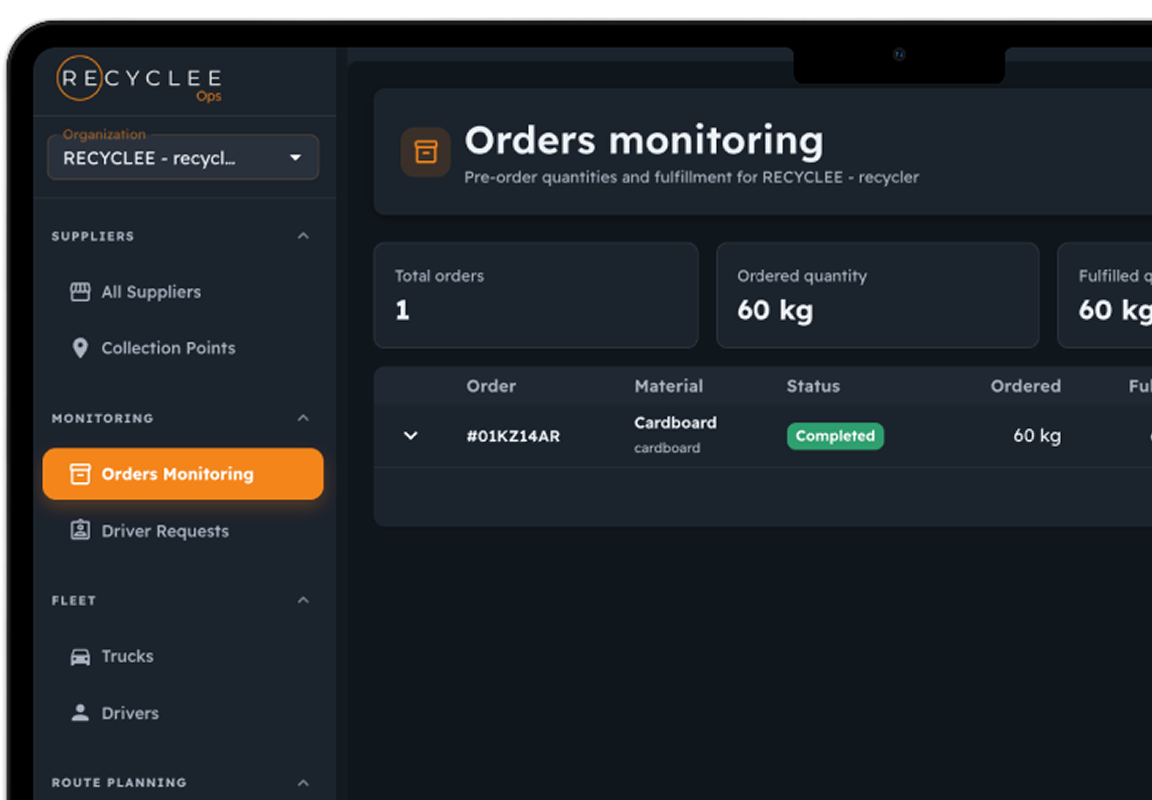
Task: Collapse the Route Planning section chevron
Action: click(x=303, y=782)
